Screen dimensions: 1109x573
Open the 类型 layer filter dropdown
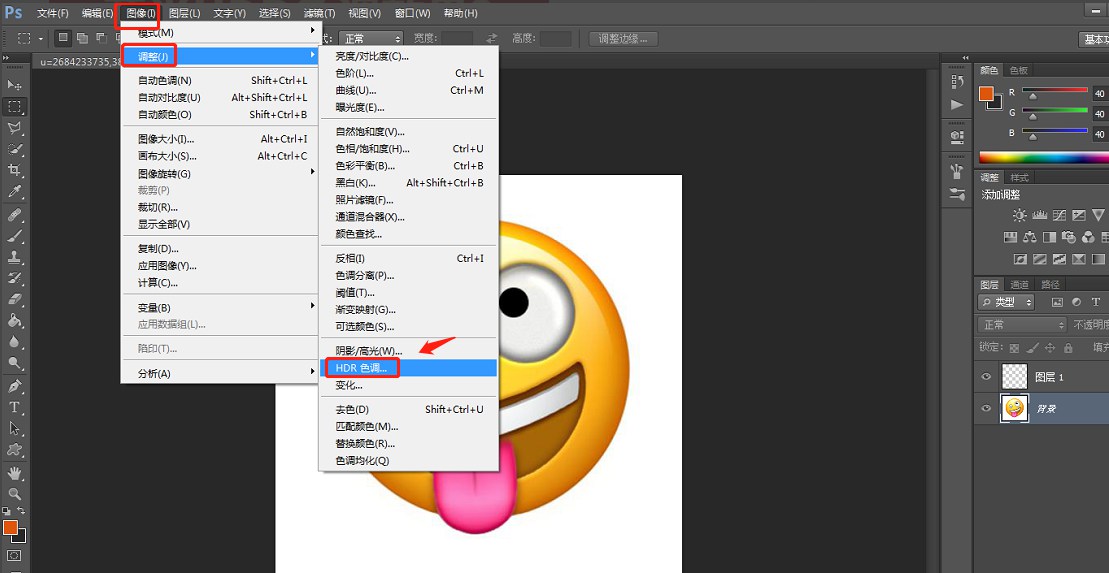pyautogui.click(x=1005, y=302)
